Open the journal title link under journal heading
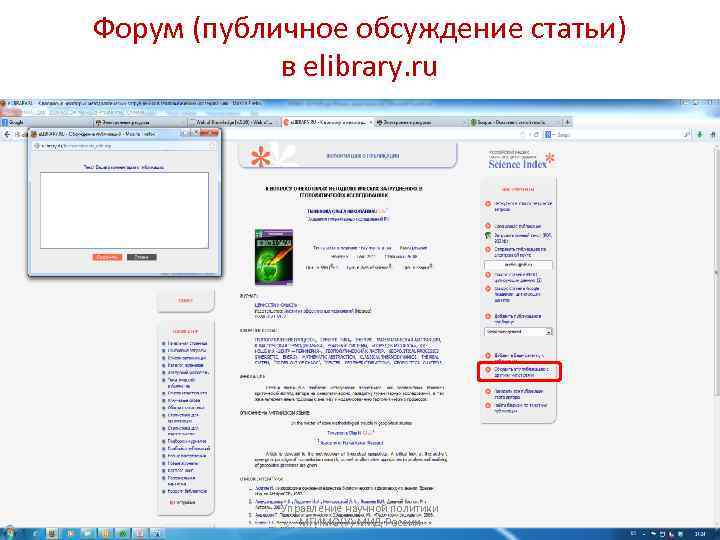This screenshot has width=720, height=540. [x=276, y=305]
